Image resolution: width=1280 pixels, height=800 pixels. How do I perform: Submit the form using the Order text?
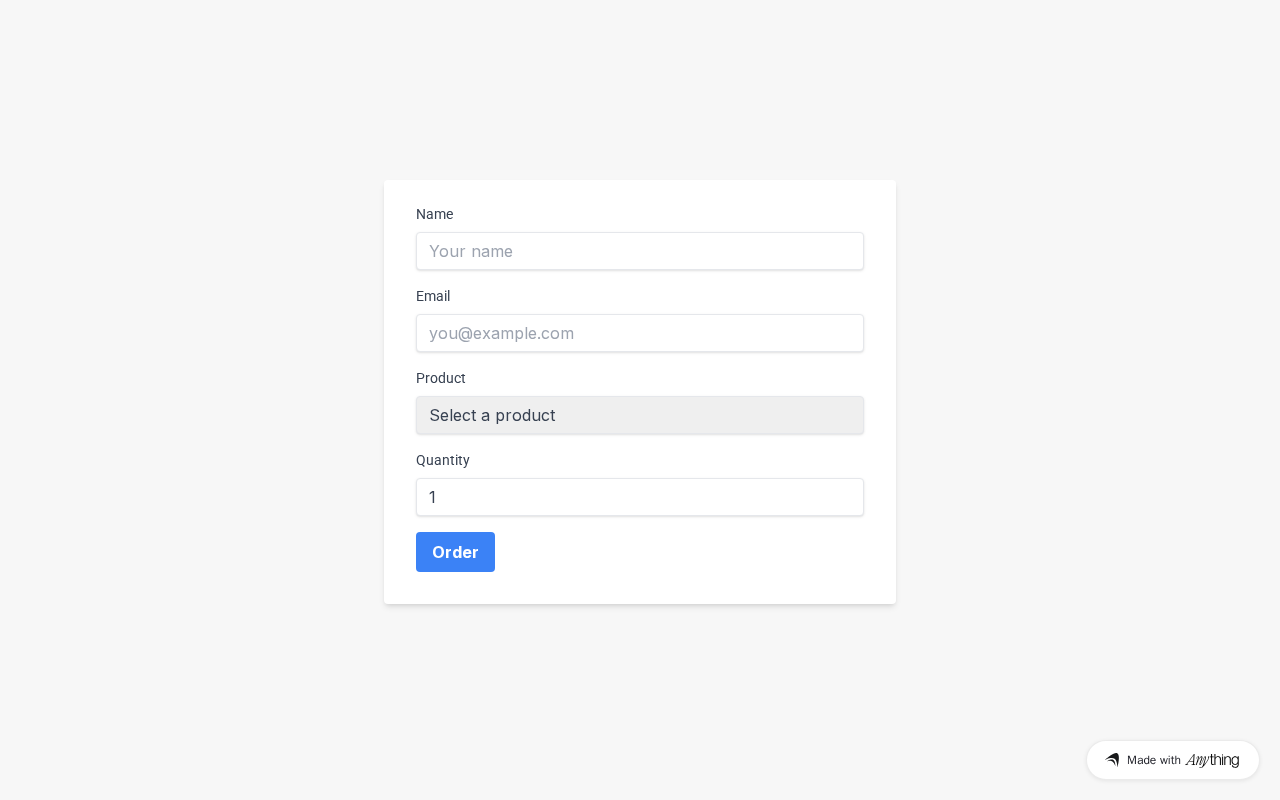pyautogui.click(x=455, y=552)
